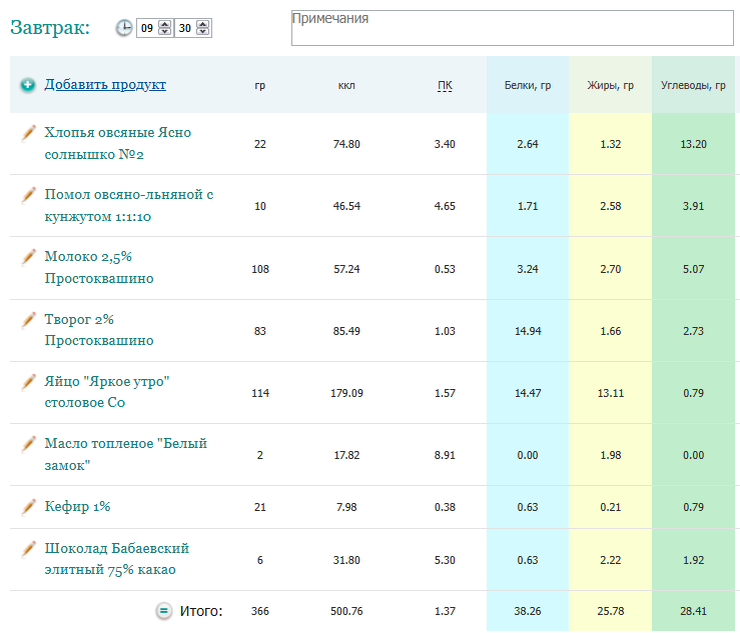The width and height of the screenshot is (740, 633).
Task: Open Творог 2% Простоквашино product
Action: coord(99,330)
